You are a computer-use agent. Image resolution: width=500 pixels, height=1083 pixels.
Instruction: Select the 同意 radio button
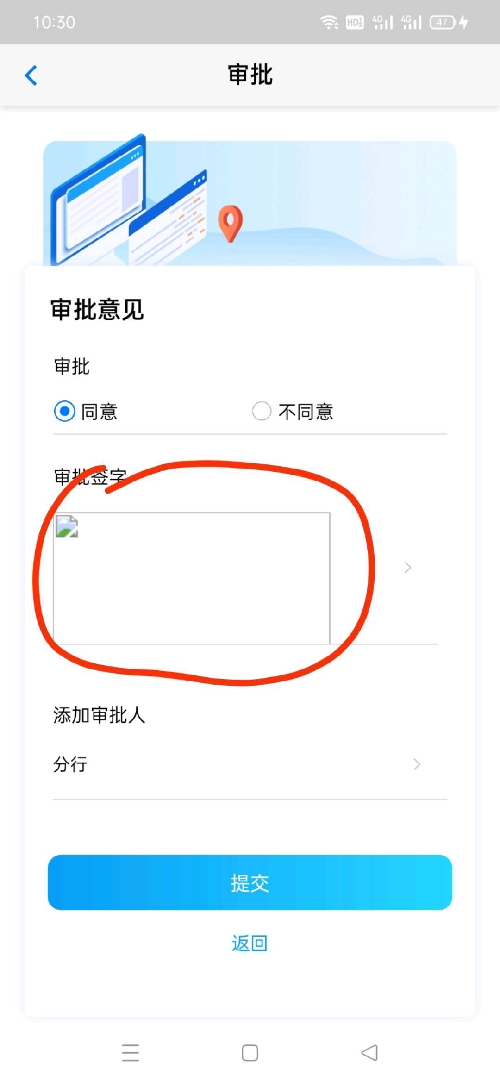(x=64, y=412)
